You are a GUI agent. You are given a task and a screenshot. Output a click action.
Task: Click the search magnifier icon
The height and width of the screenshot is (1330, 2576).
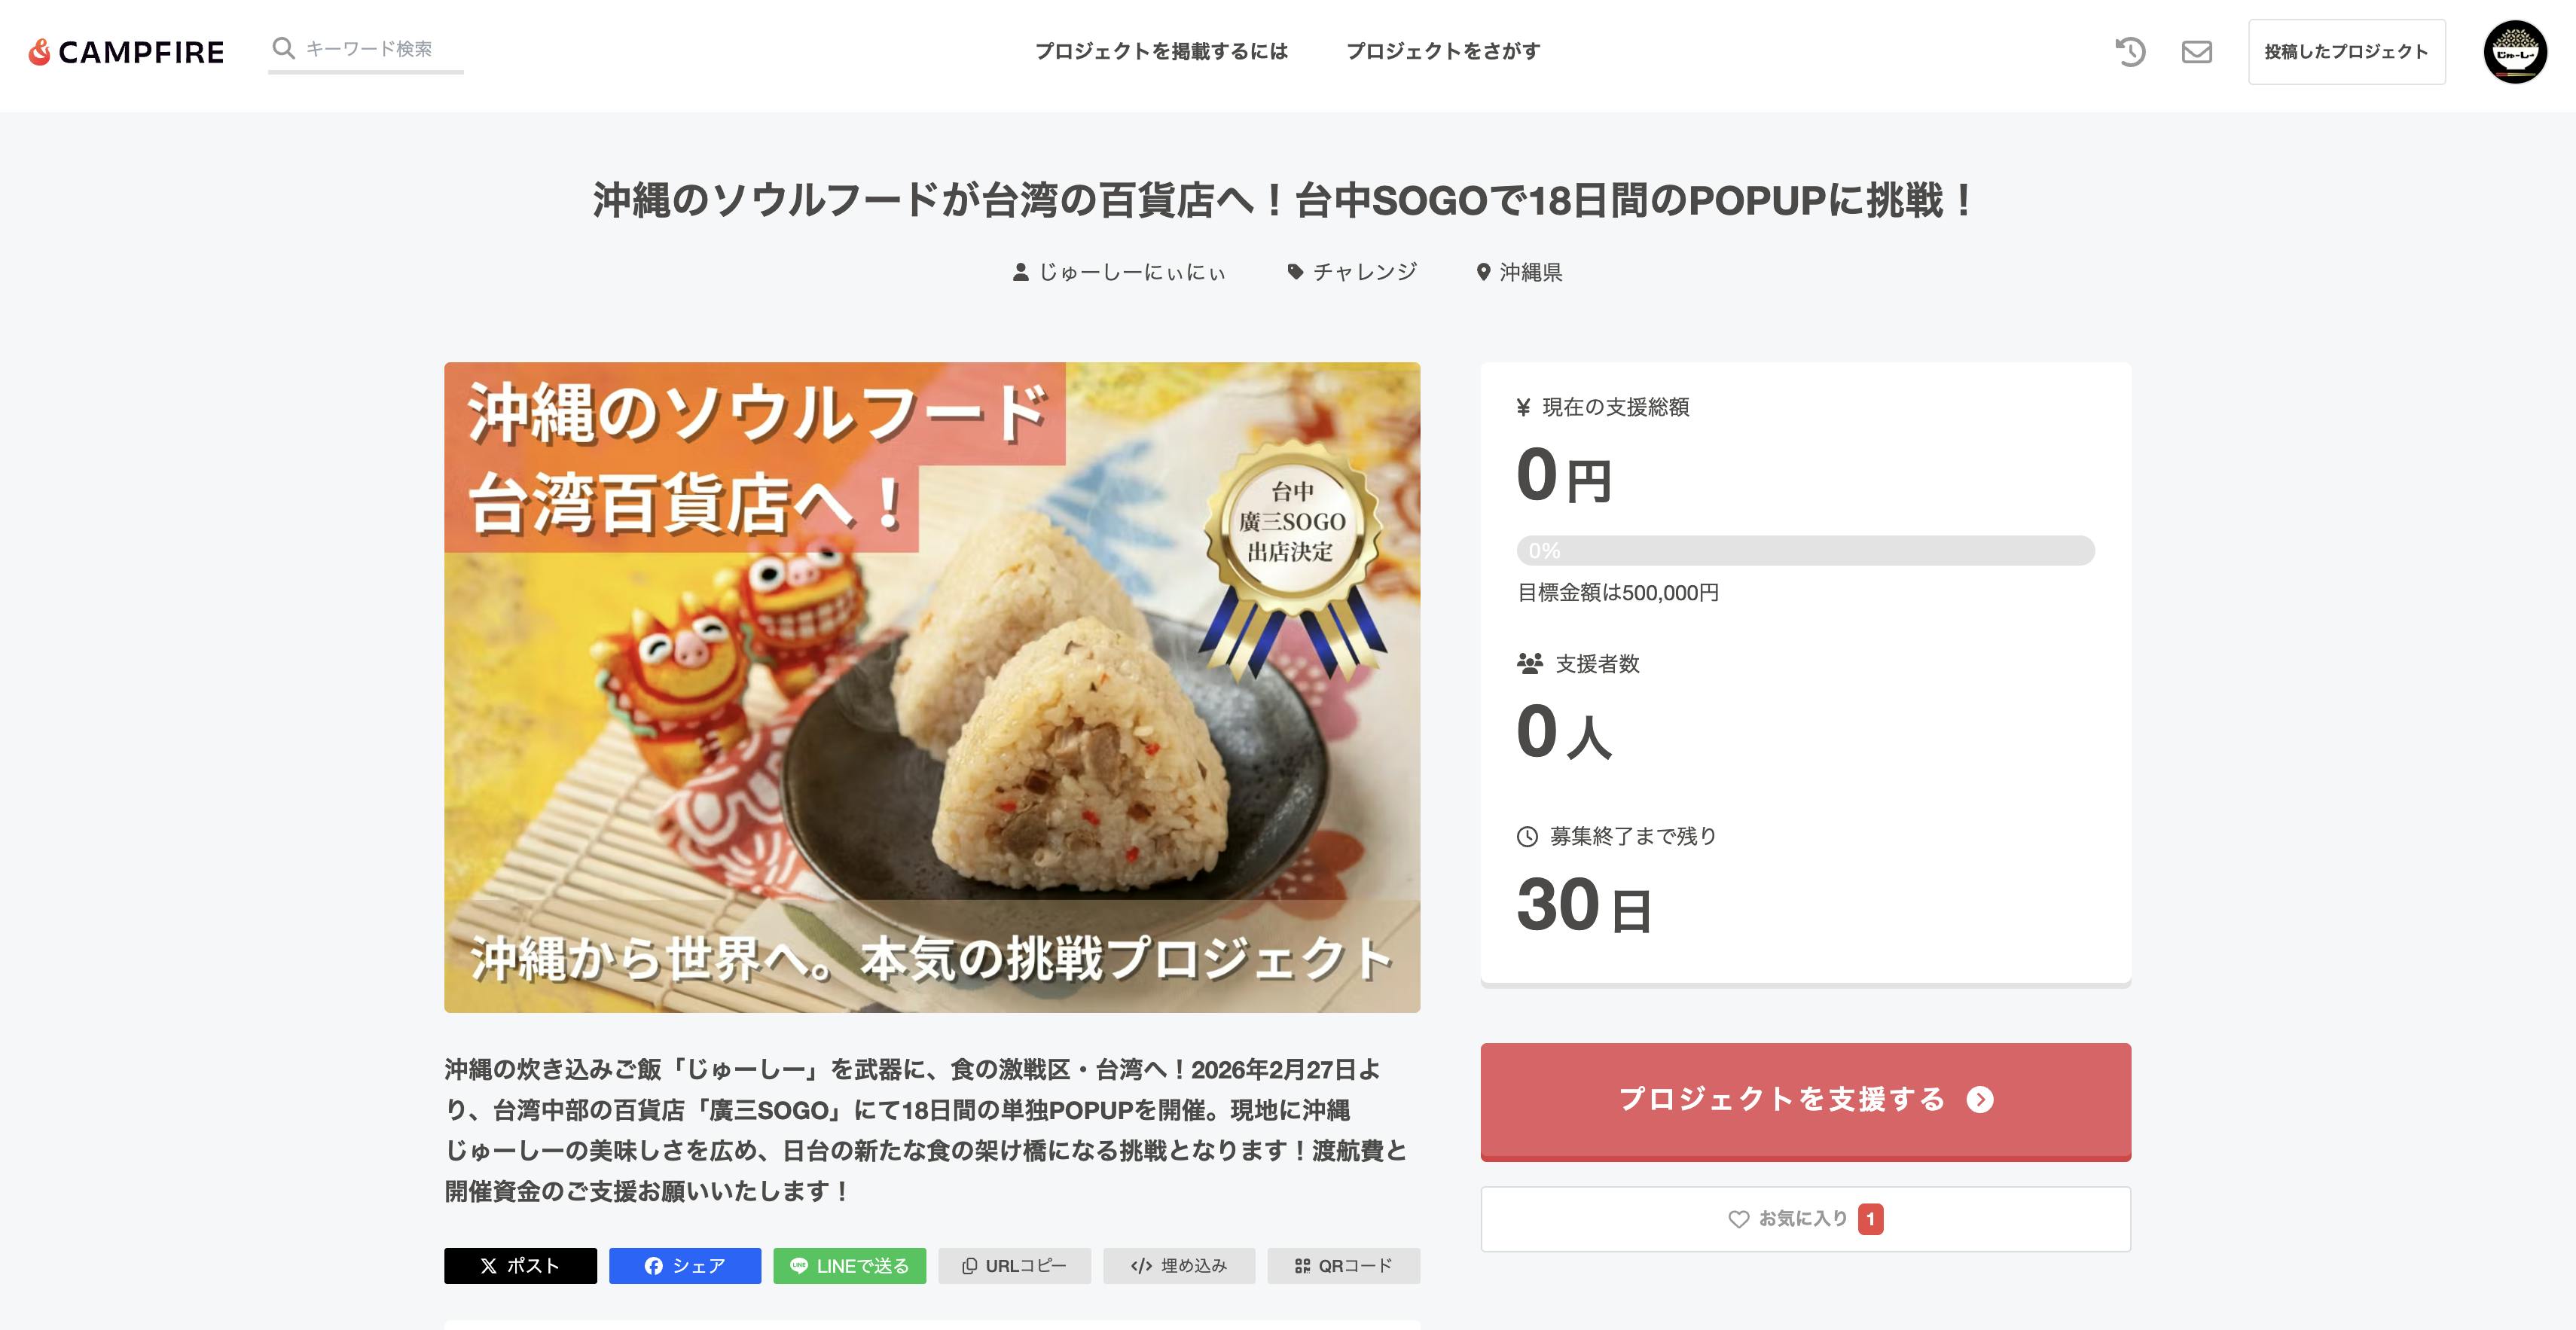[x=284, y=49]
